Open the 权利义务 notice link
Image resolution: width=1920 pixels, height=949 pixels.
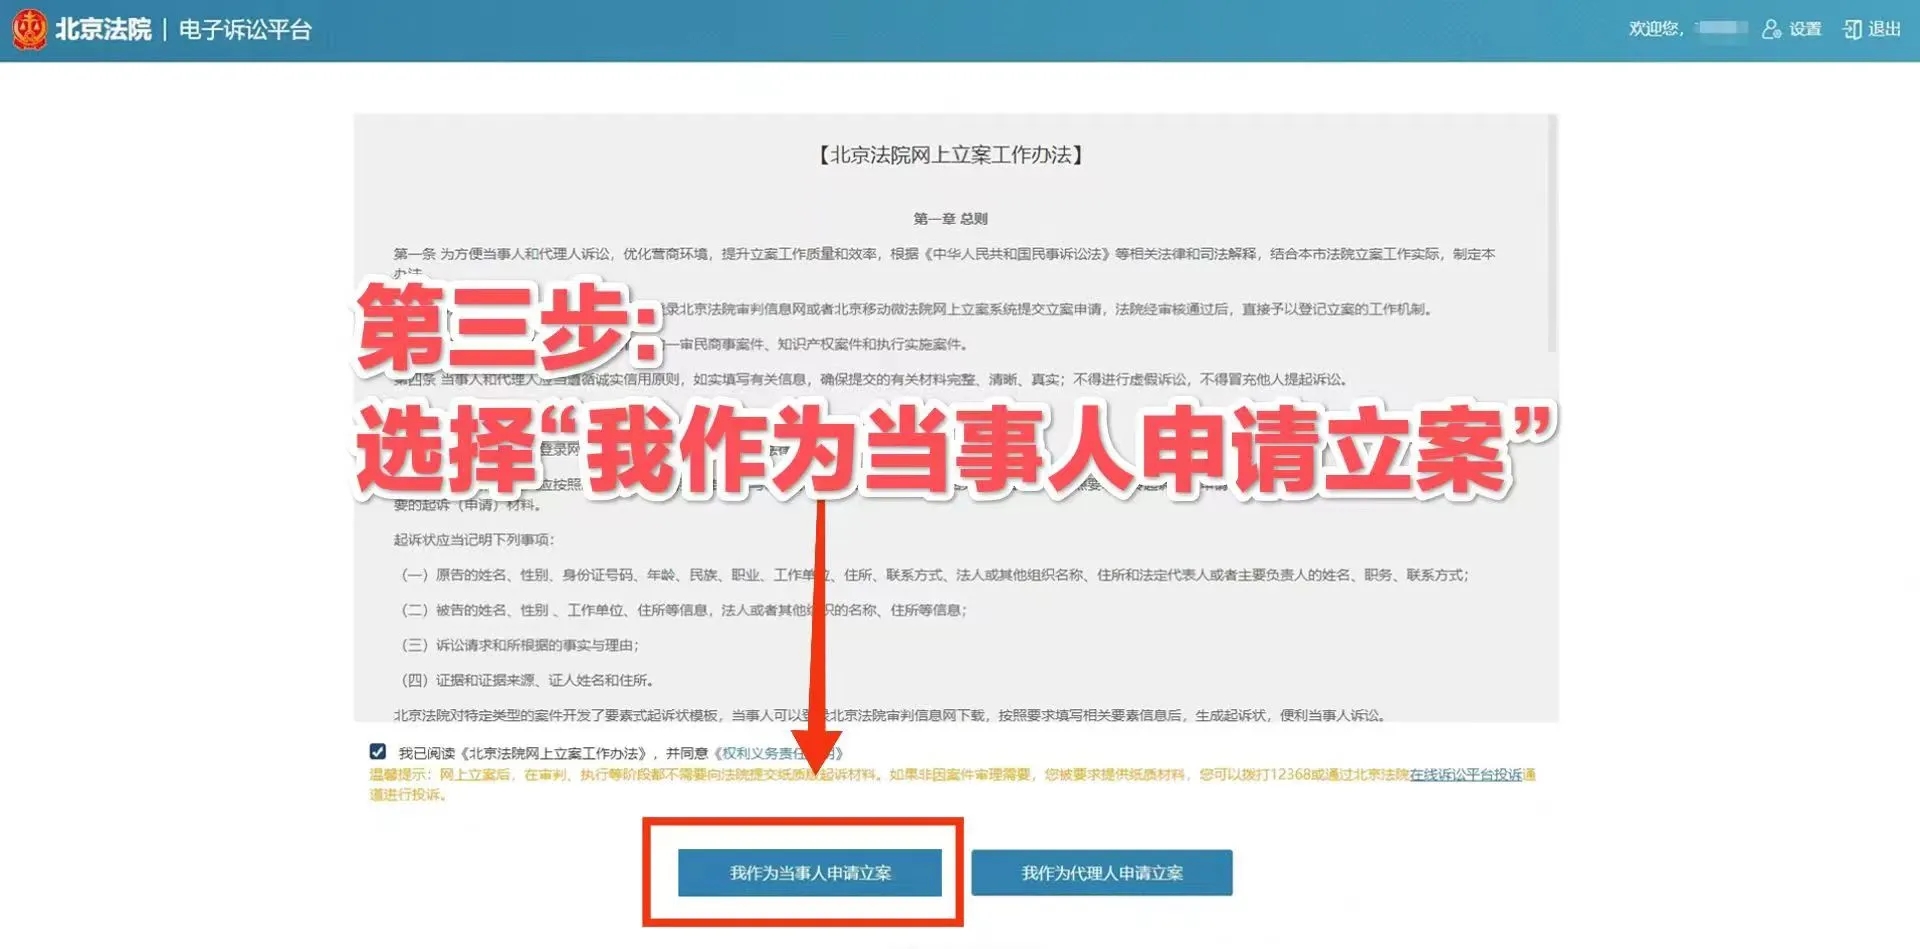(779, 753)
